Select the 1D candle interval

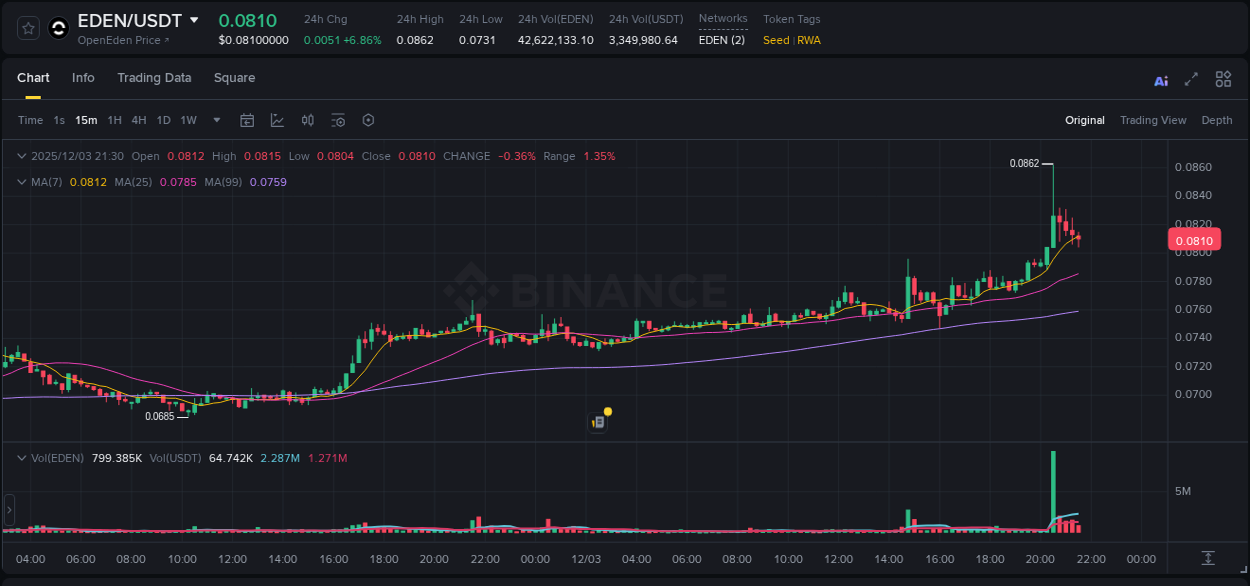pyautogui.click(x=163, y=120)
